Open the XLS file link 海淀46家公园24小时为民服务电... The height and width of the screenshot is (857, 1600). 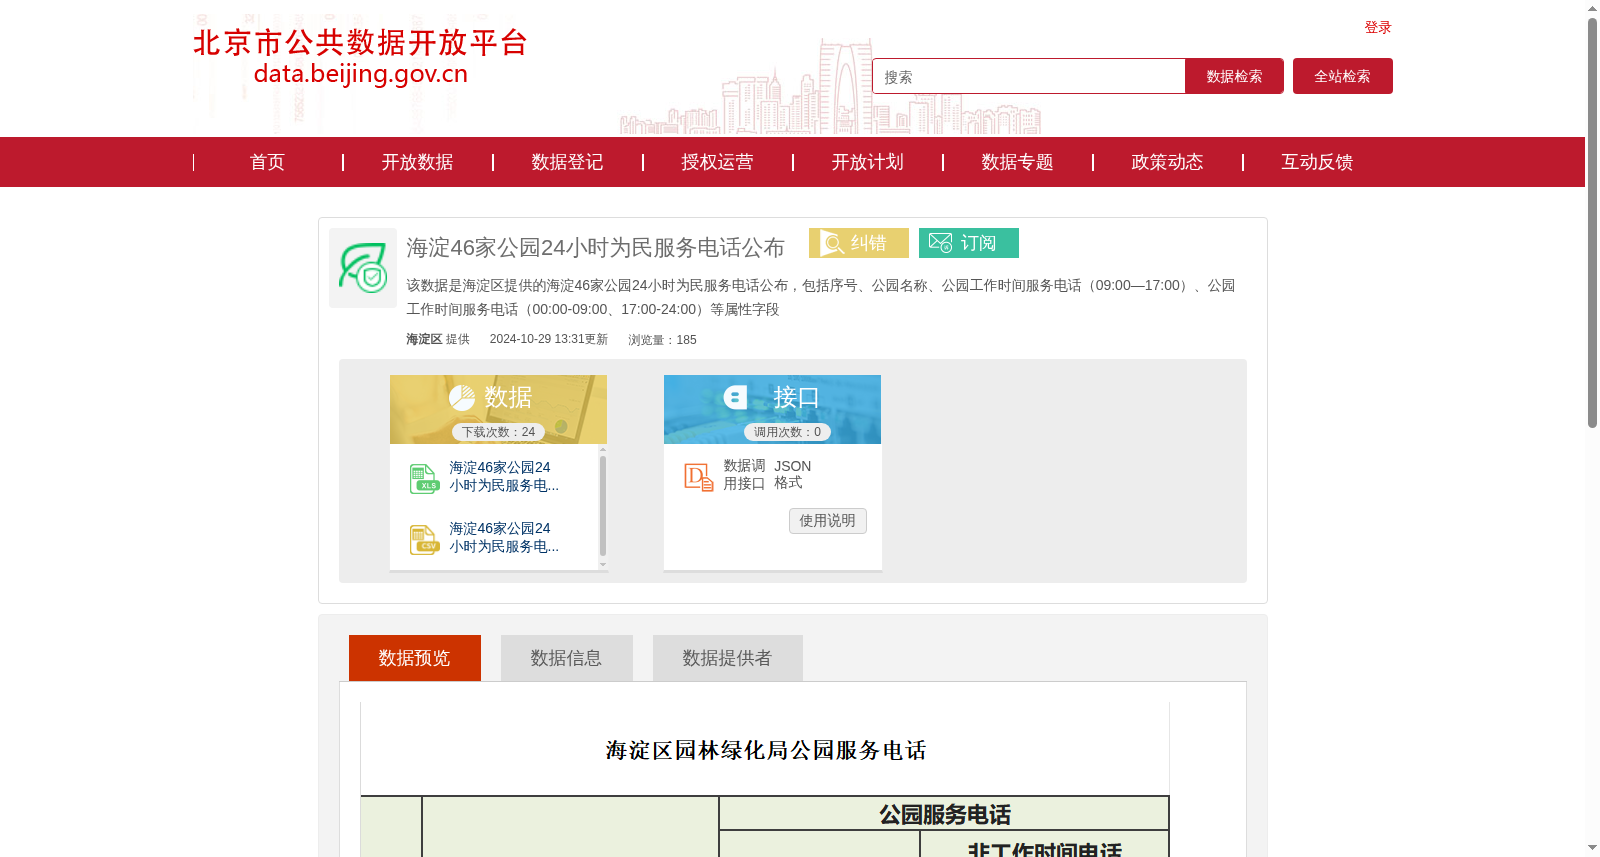[504, 477]
